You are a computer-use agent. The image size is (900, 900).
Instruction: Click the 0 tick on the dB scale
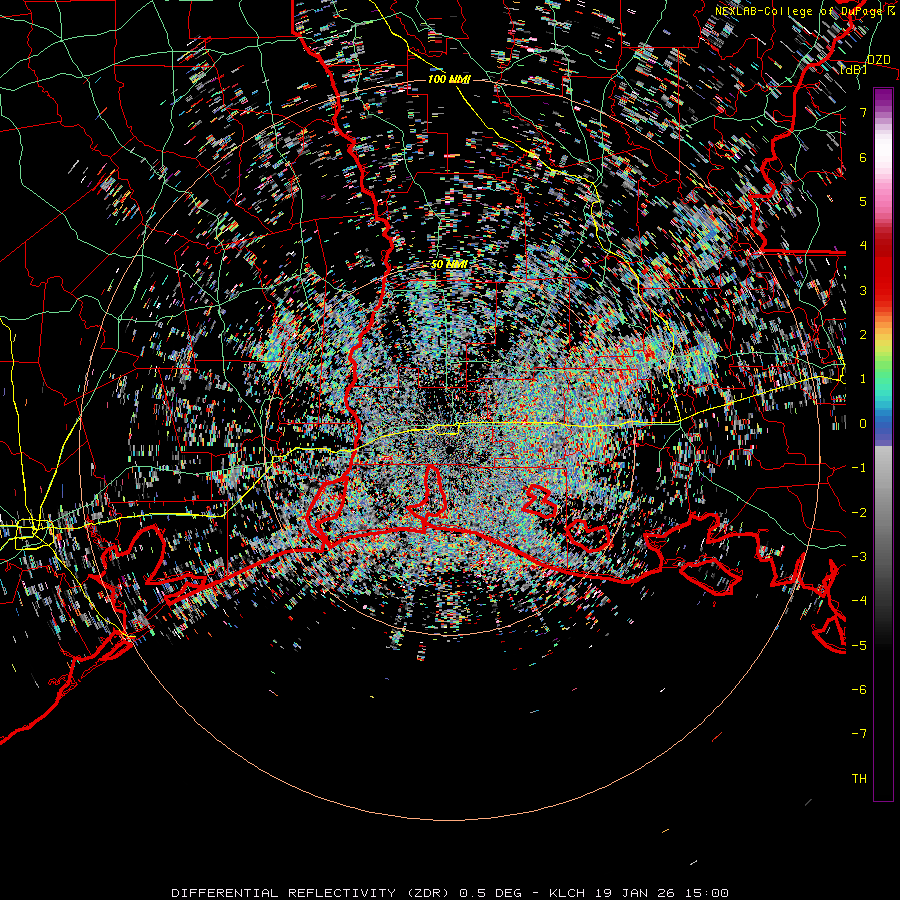[x=863, y=424]
